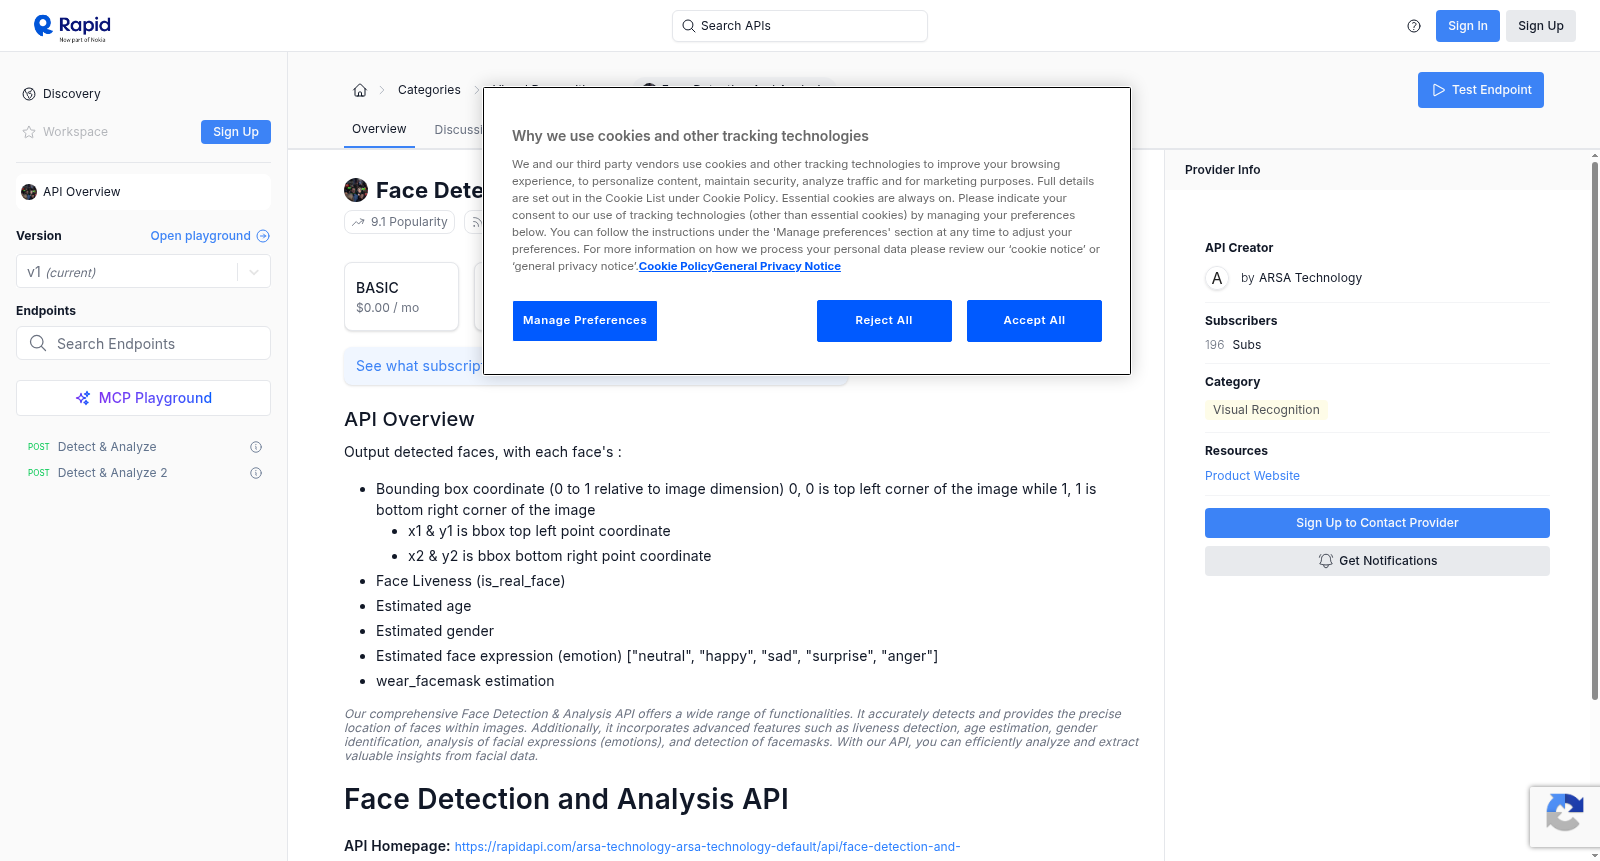Click Sign Up to Contact Provider
The width and height of the screenshot is (1600, 861).
click(x=1377, y=523)
